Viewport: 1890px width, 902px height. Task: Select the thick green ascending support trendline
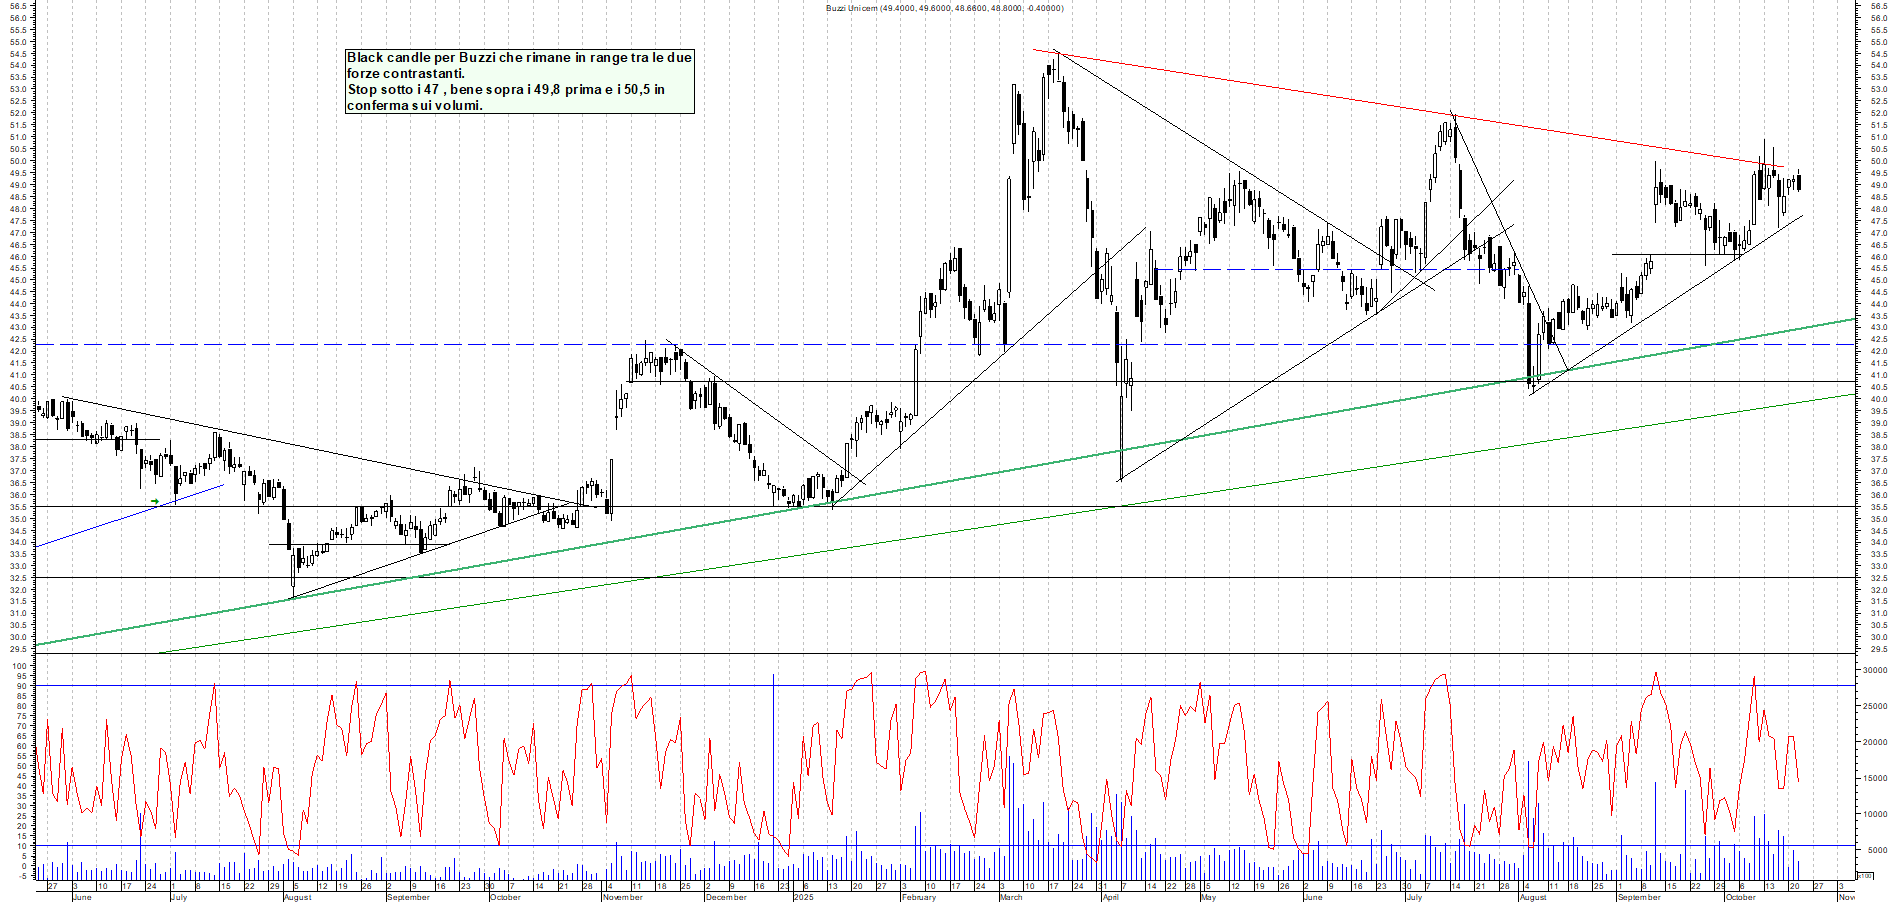1000,476
